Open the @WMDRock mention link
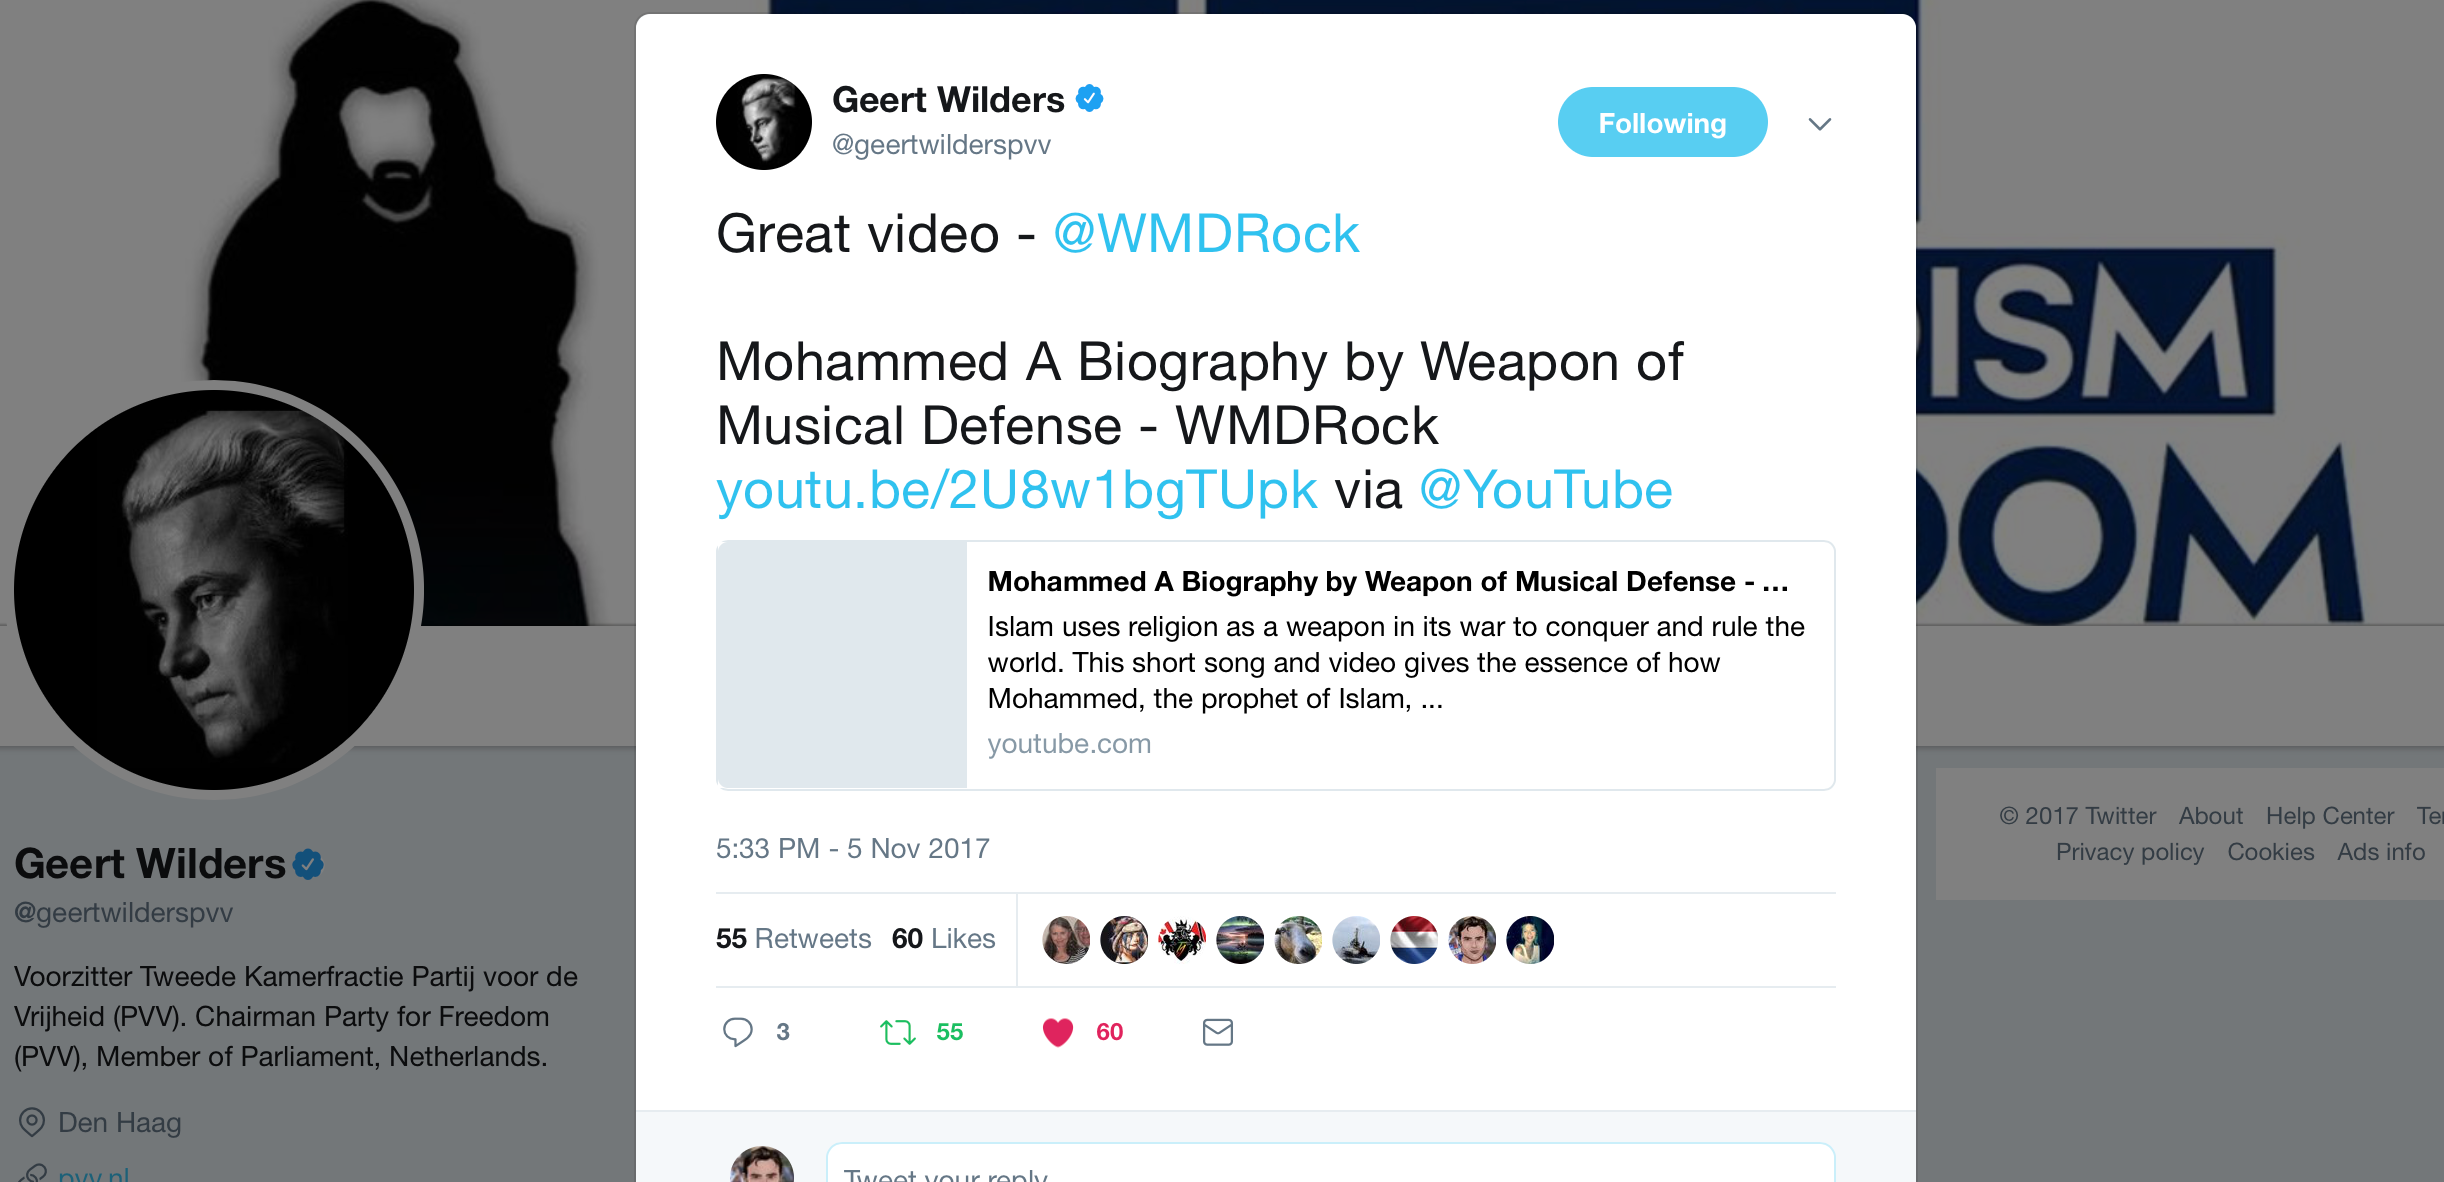Image resolution: width=2444 pixels, height=1182 pixels. click(1206, 234)
